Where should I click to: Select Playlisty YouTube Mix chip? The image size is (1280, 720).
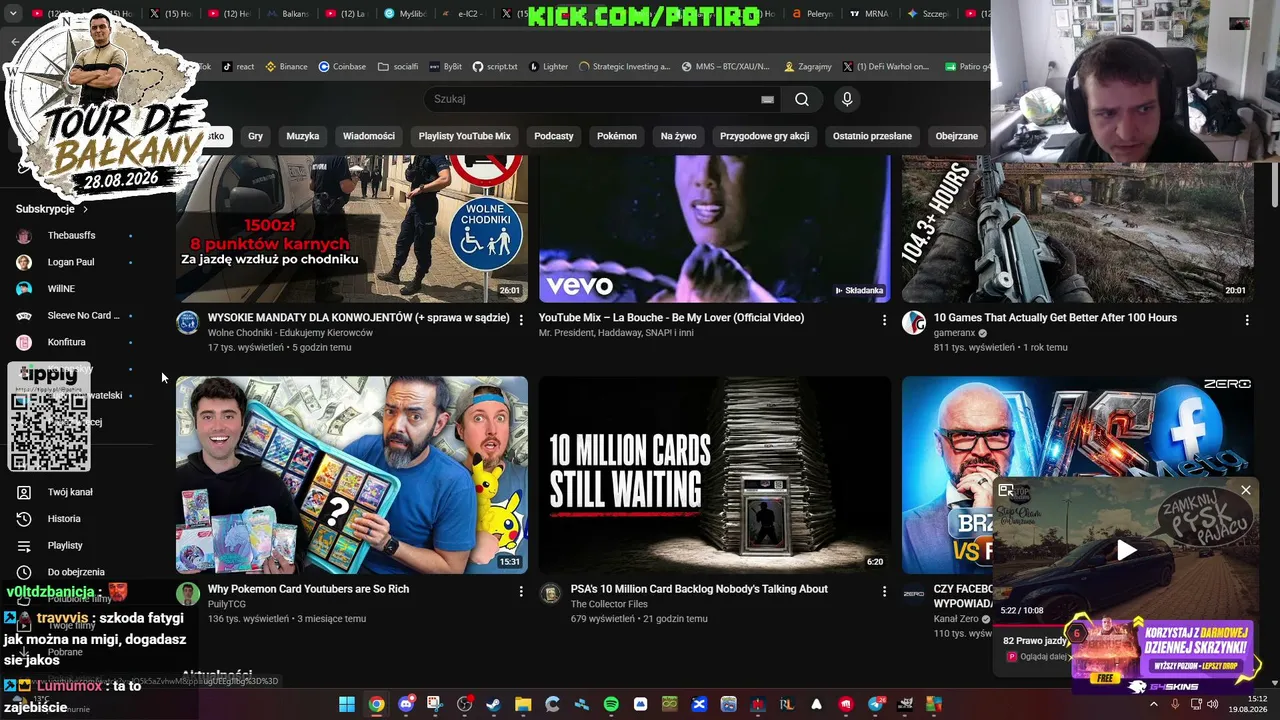(x=464, y=136)
